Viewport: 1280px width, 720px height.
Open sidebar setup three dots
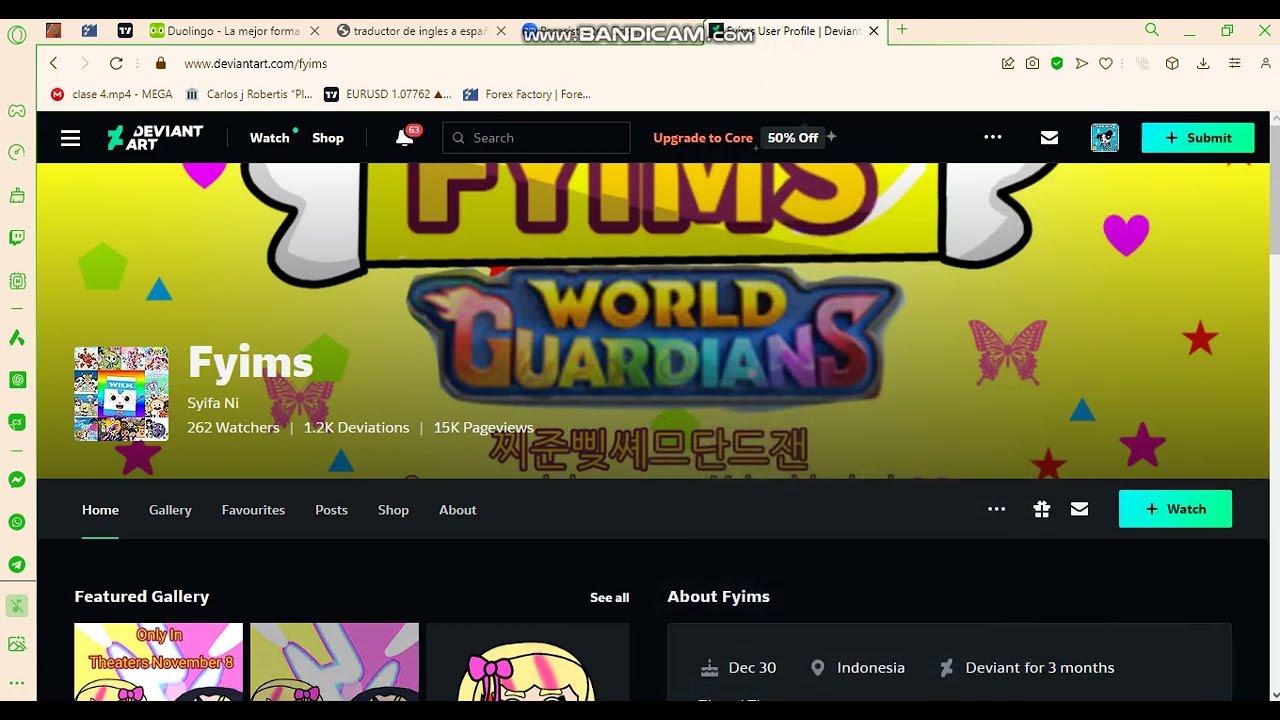[x=17, y=683]
